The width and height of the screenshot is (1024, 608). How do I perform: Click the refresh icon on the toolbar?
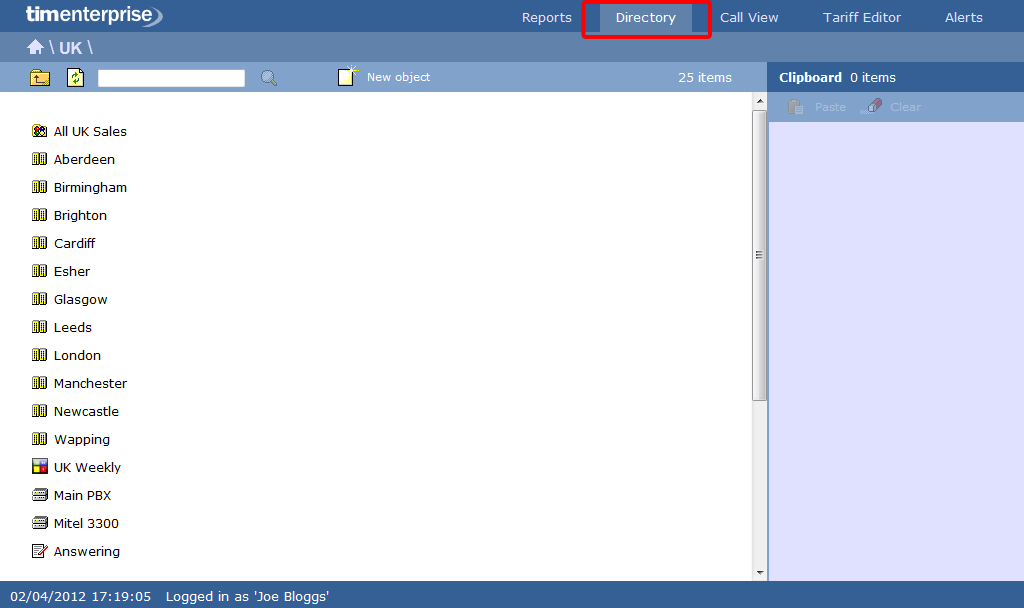click(74, 76)
